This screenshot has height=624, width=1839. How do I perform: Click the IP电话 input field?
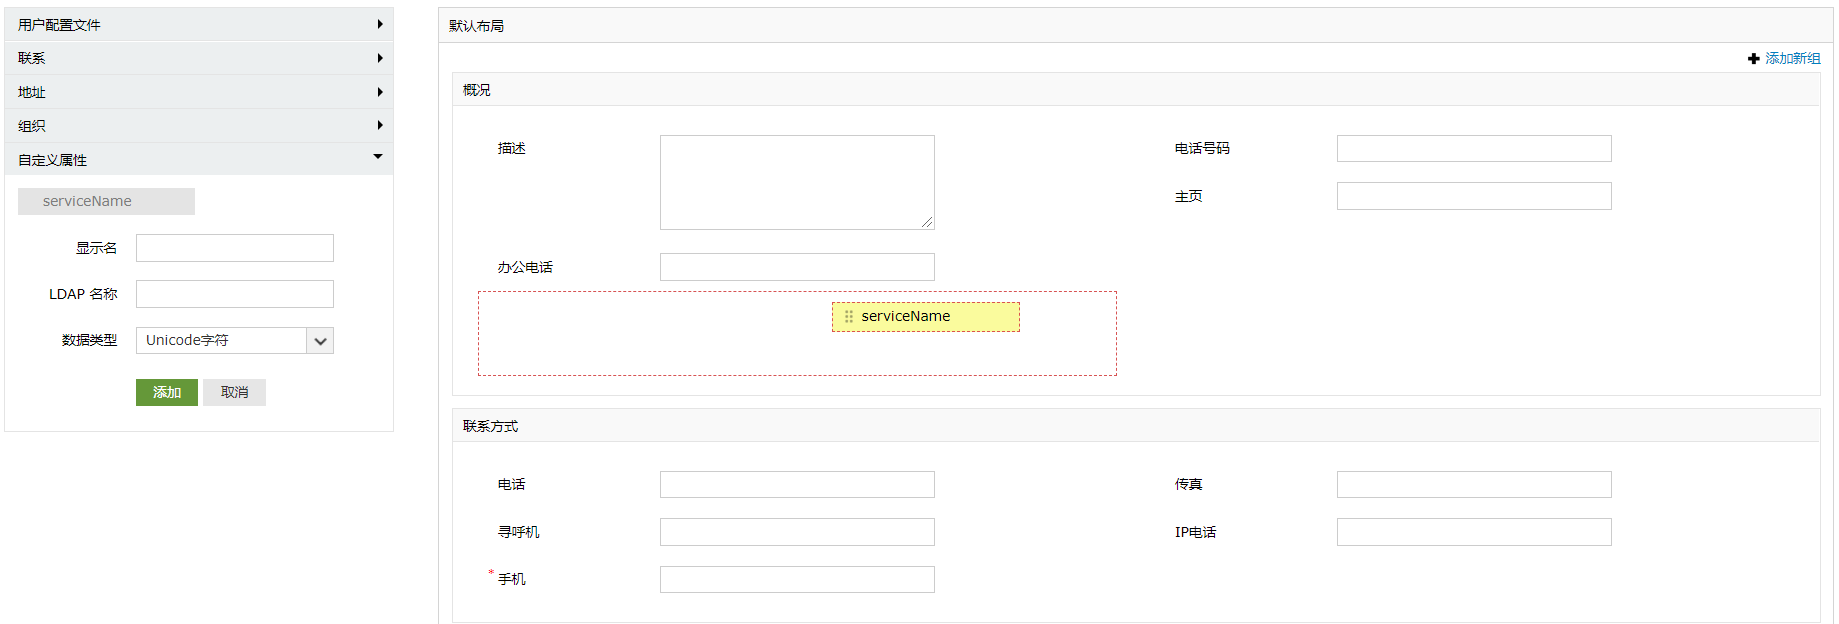tap(1474, 532)
